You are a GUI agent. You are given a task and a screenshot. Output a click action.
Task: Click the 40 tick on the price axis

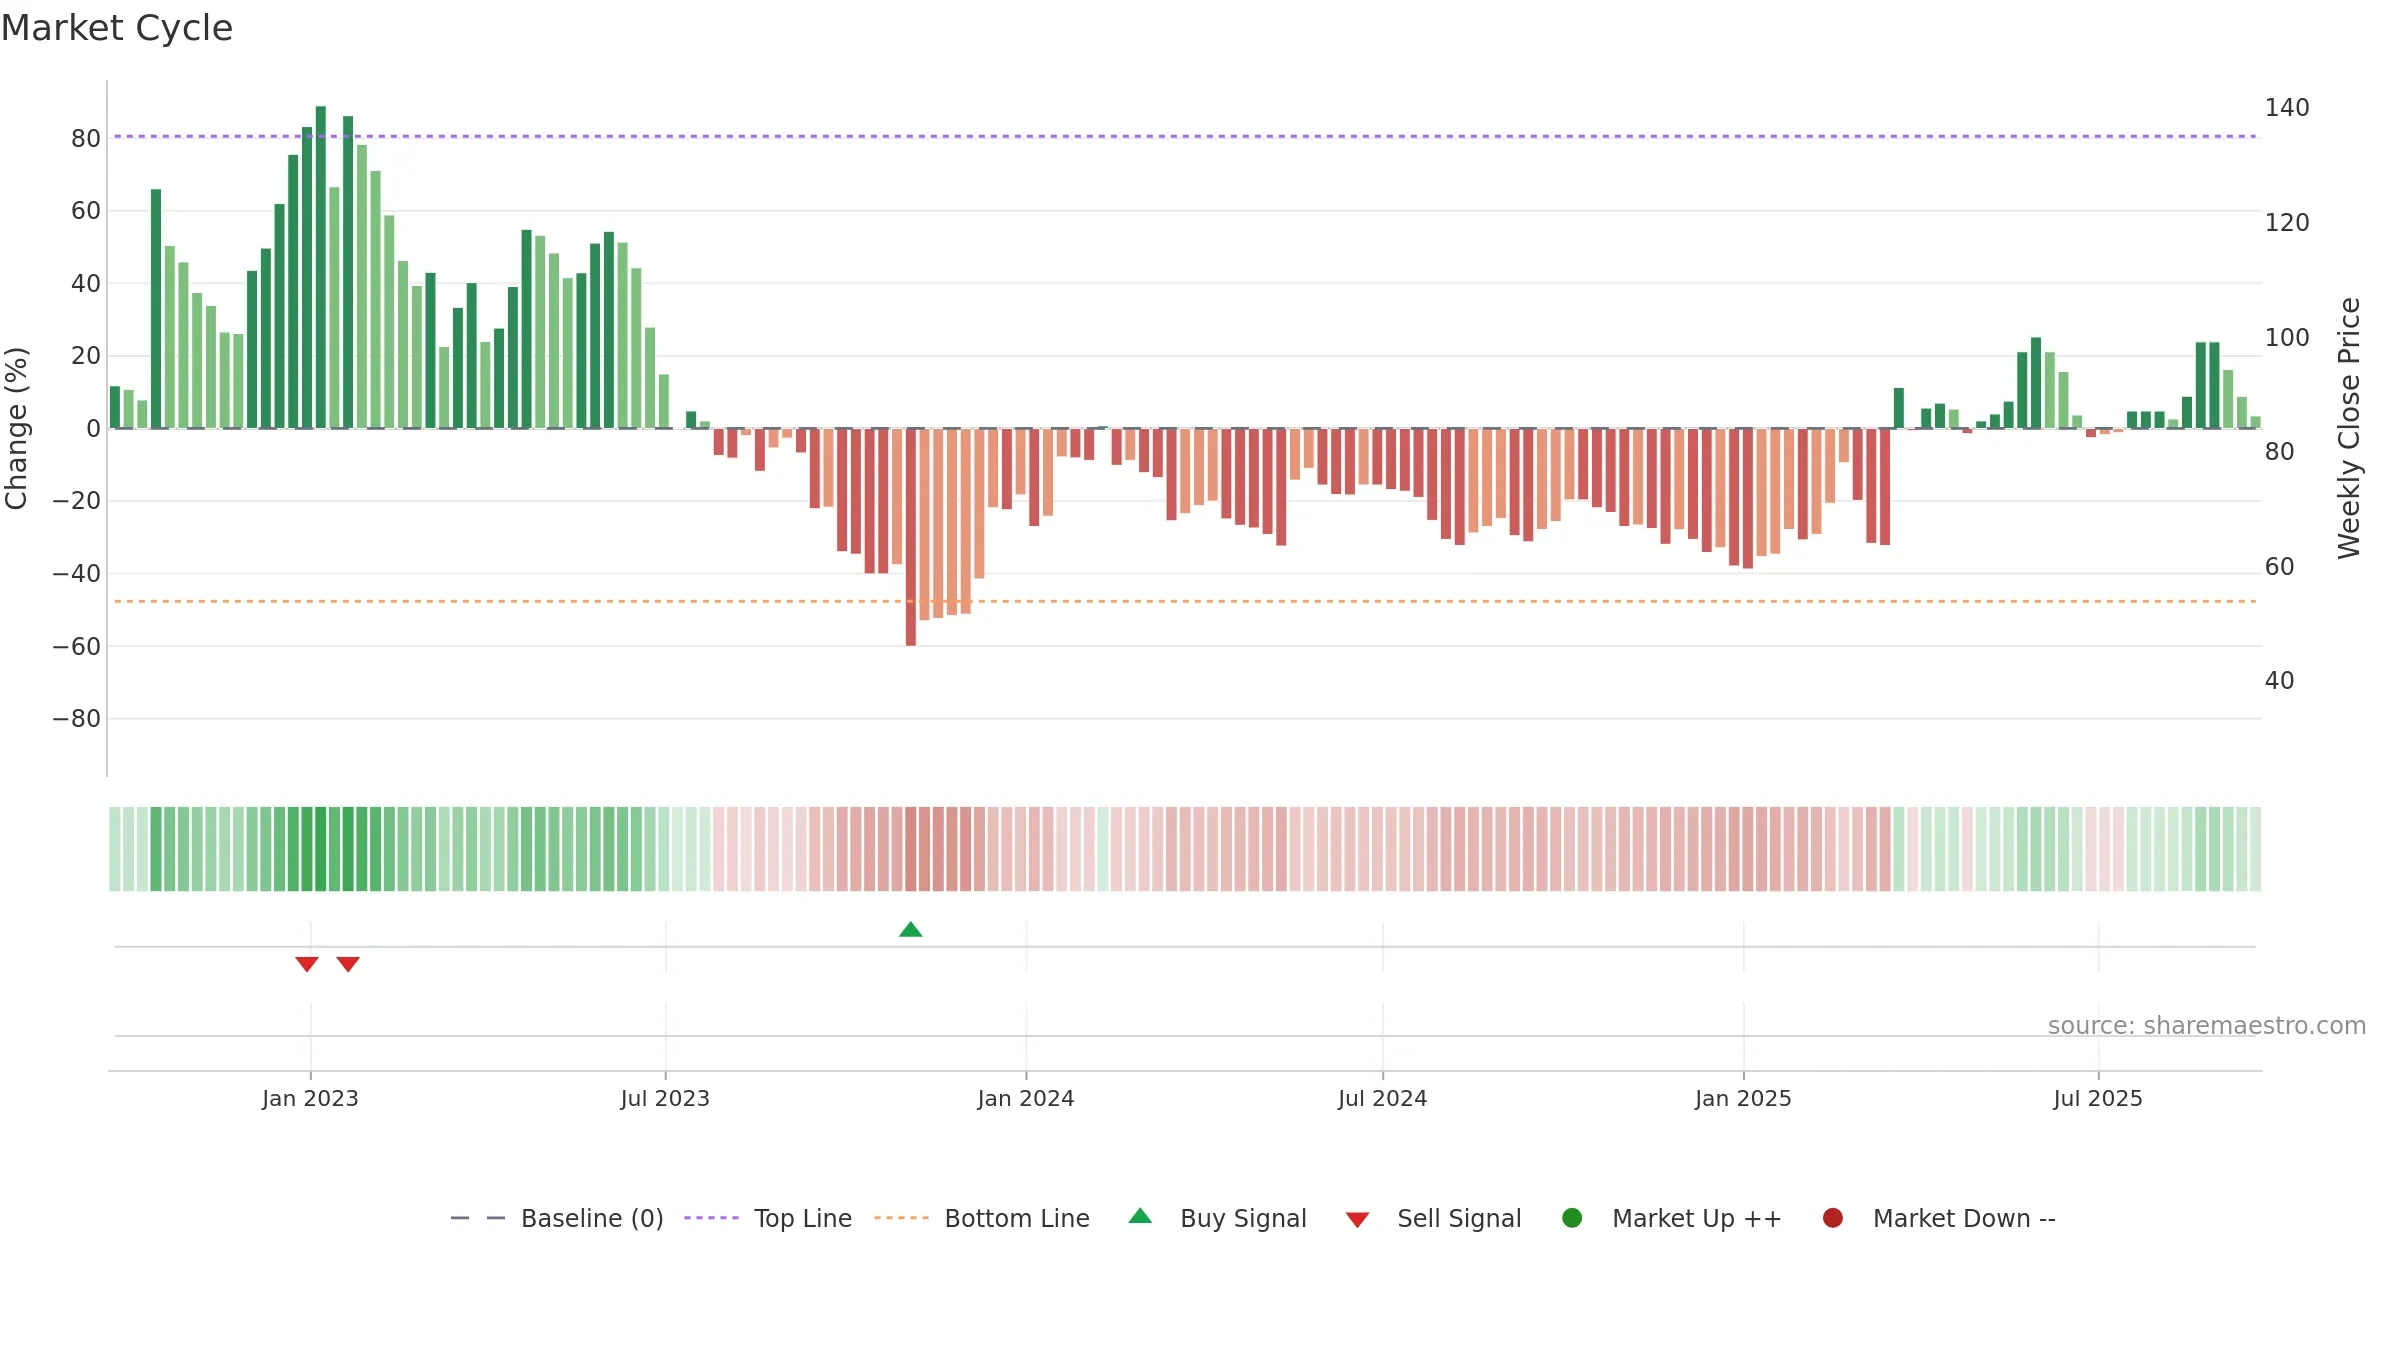(x=2279, y=681)
